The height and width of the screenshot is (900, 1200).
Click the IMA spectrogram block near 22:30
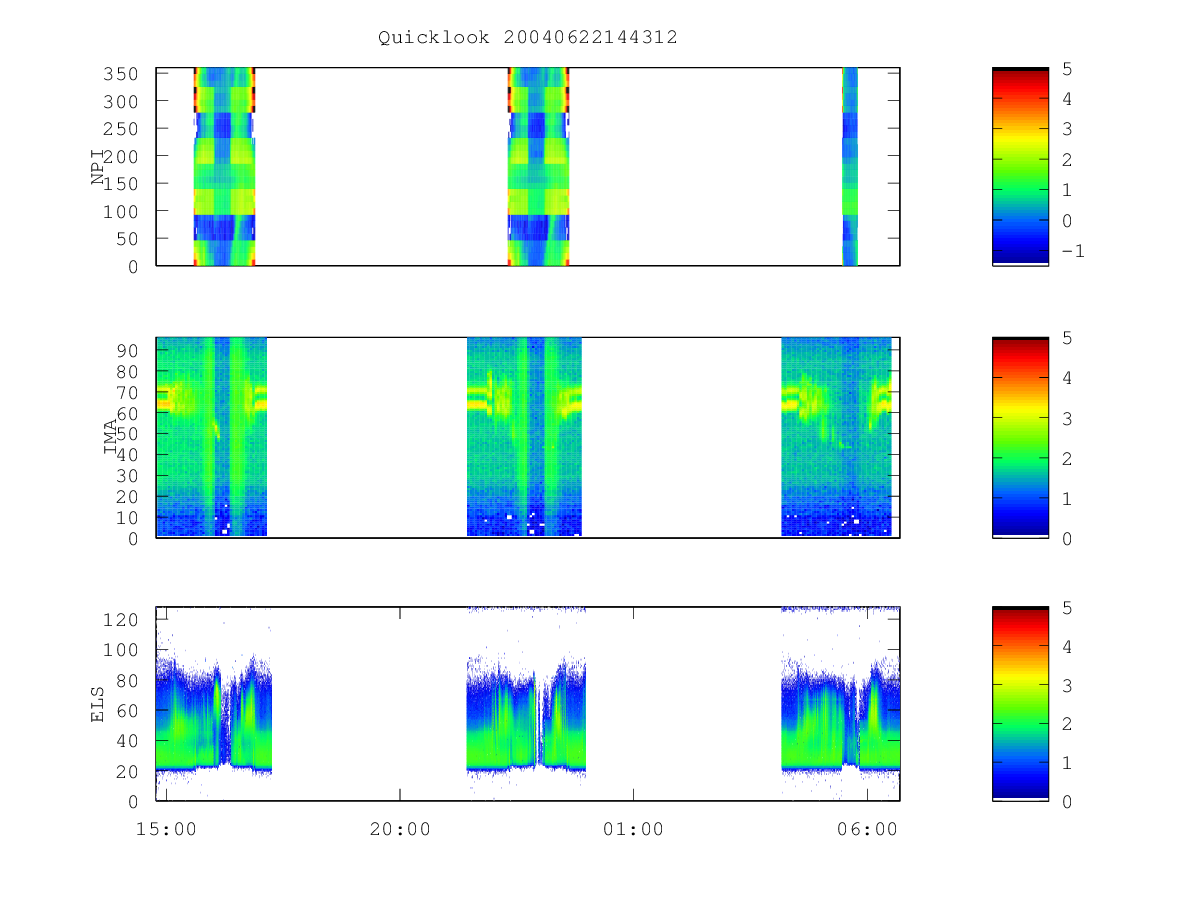[524, 437]
